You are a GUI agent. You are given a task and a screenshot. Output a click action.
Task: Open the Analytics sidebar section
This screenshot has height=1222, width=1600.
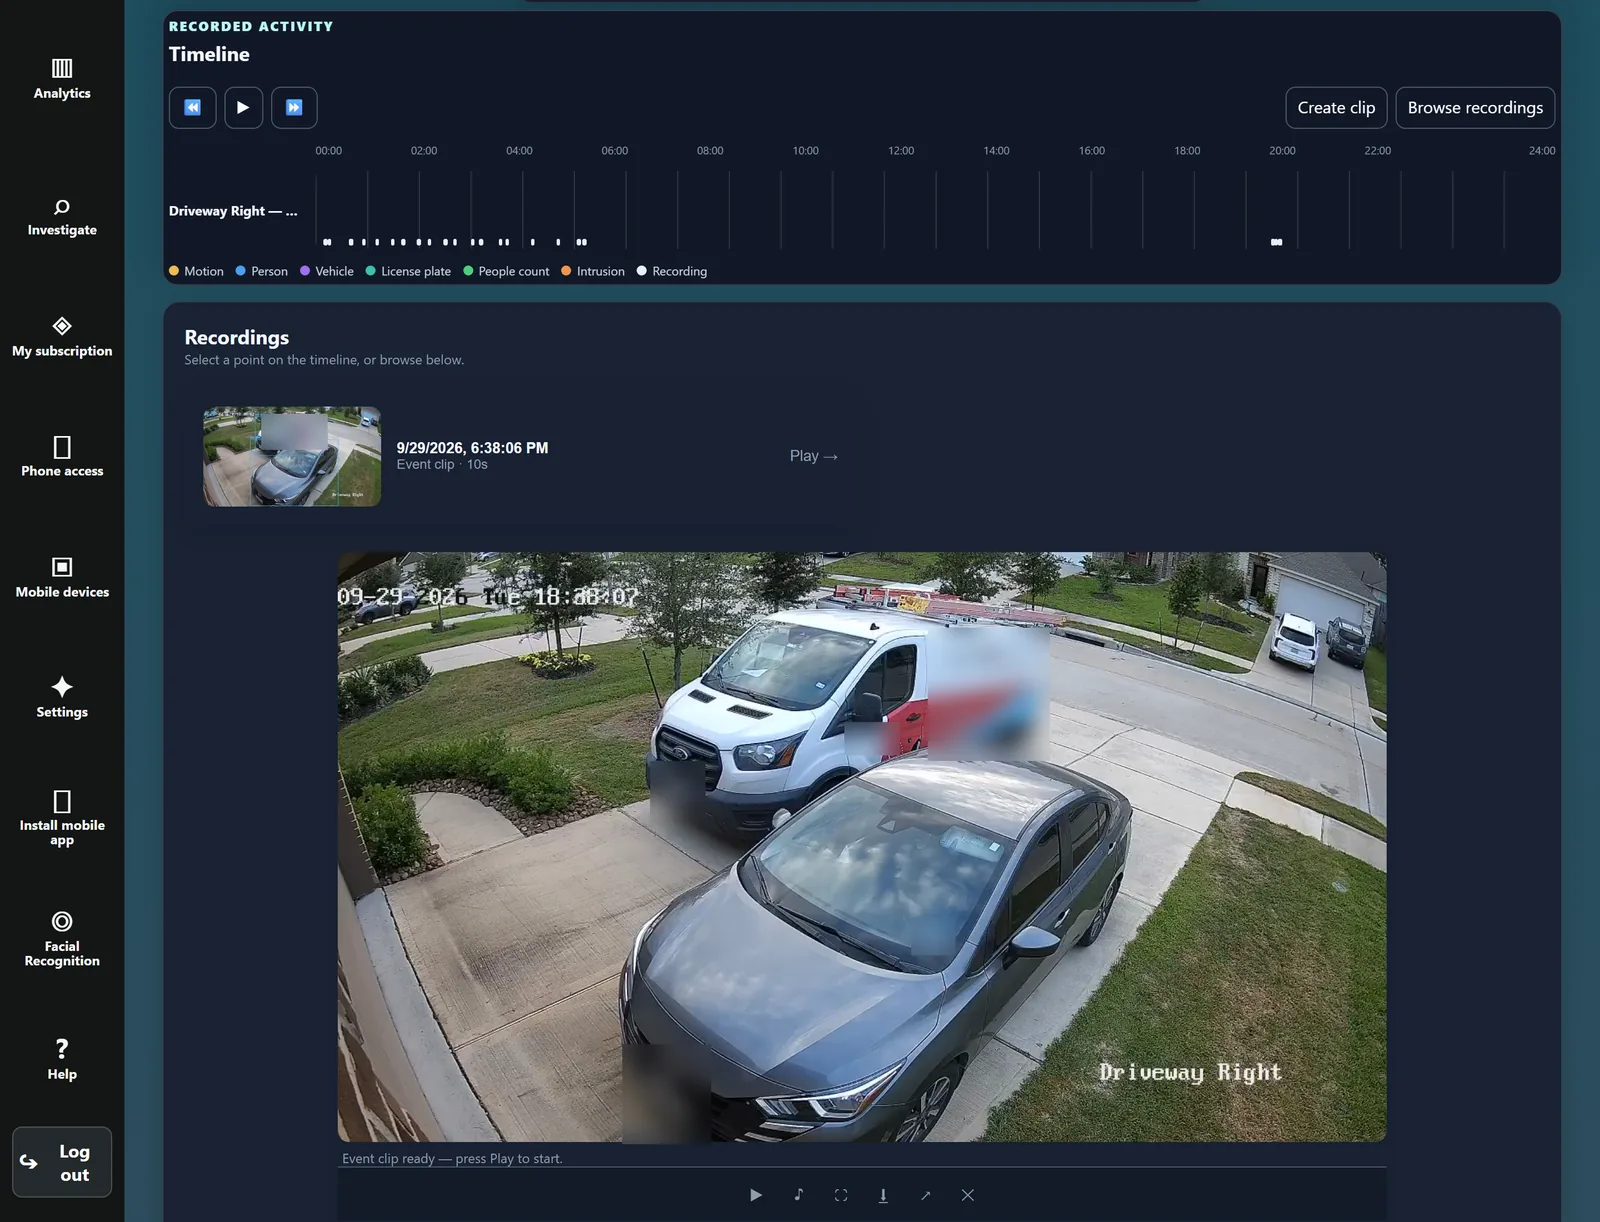pyautogui.click(x=62, y=79)
